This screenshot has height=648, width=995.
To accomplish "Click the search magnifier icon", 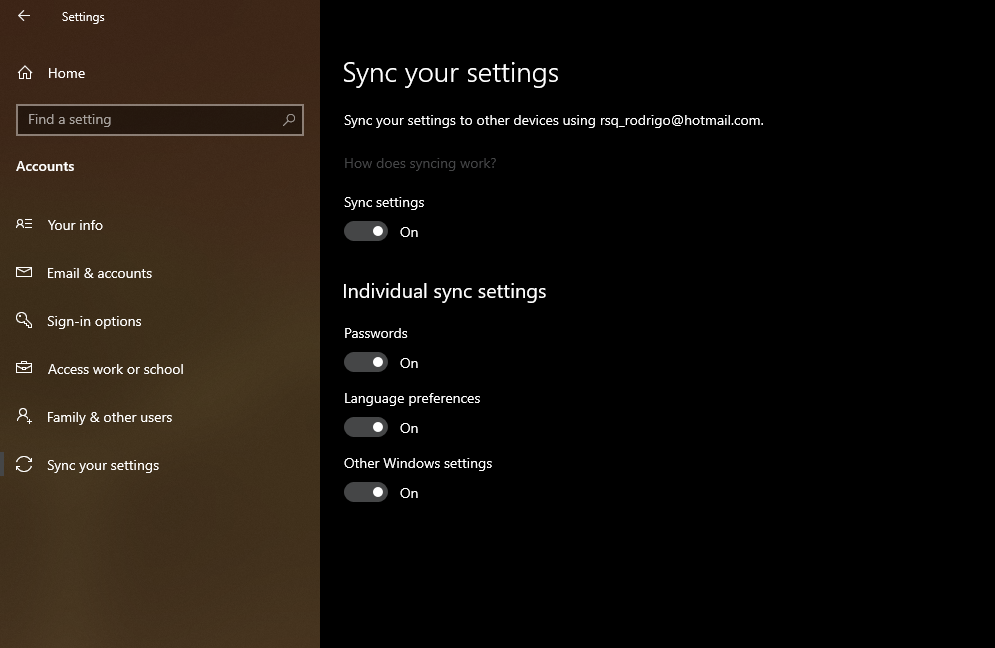I will 289,119.
